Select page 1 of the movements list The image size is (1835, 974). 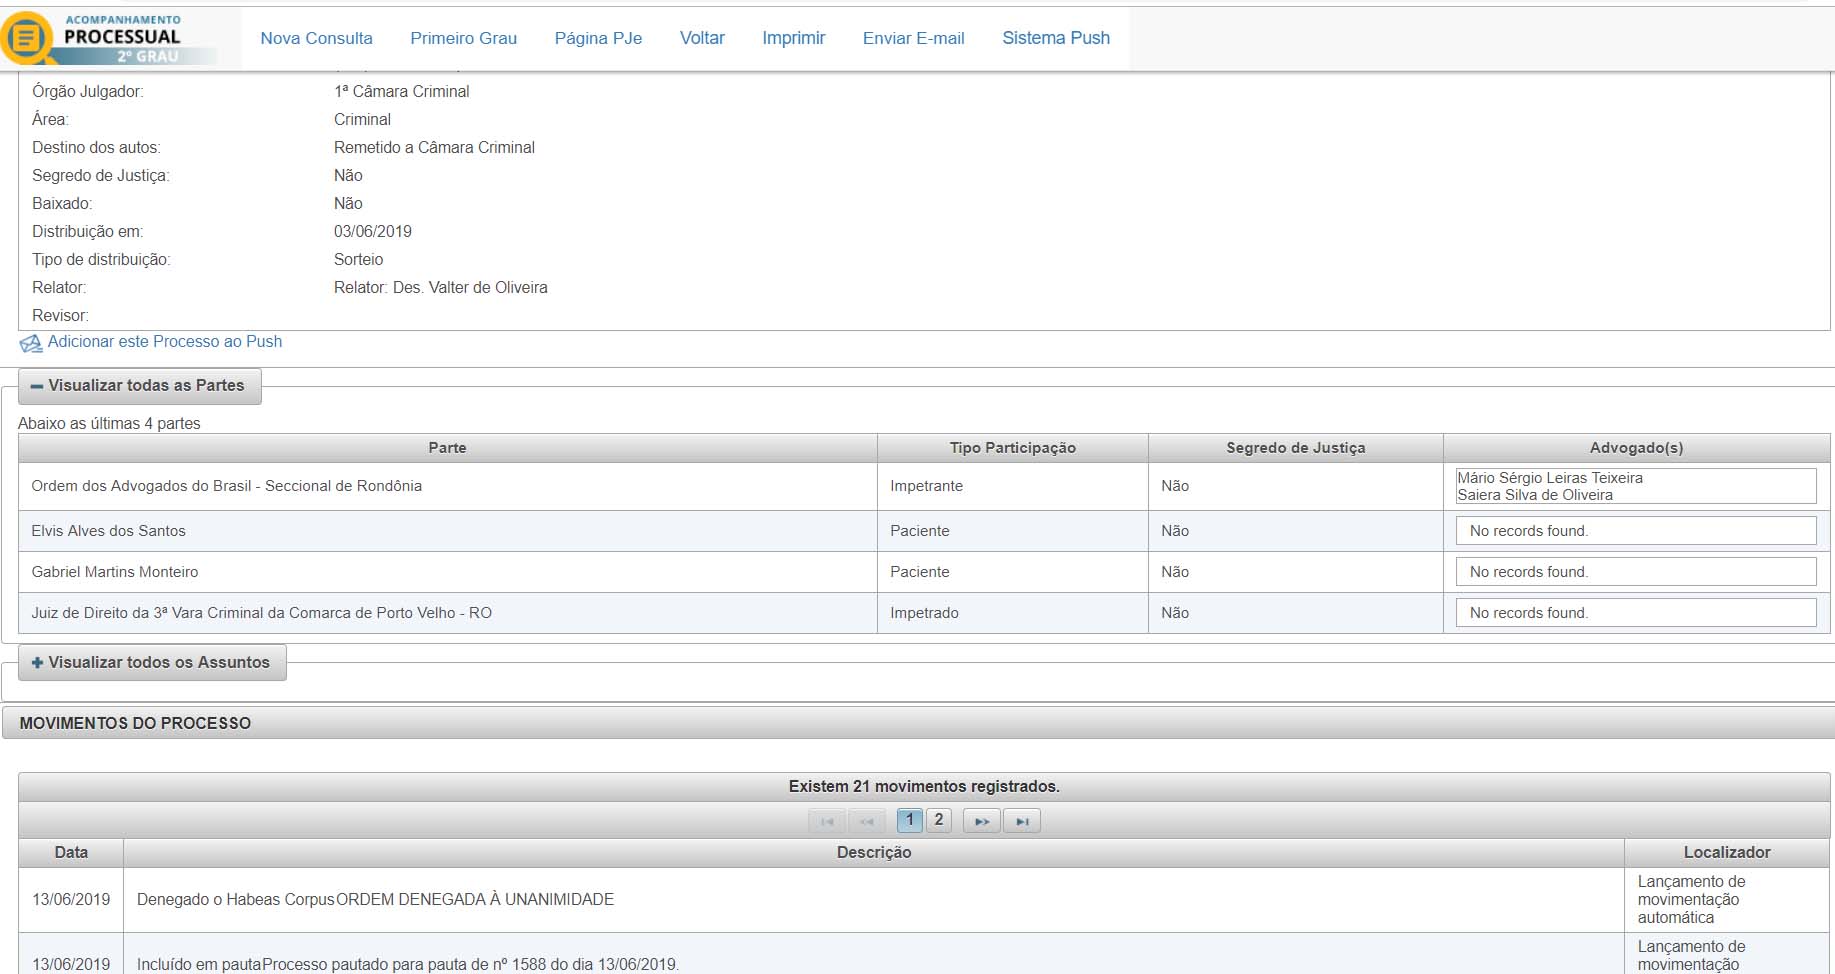click(909, 820)
